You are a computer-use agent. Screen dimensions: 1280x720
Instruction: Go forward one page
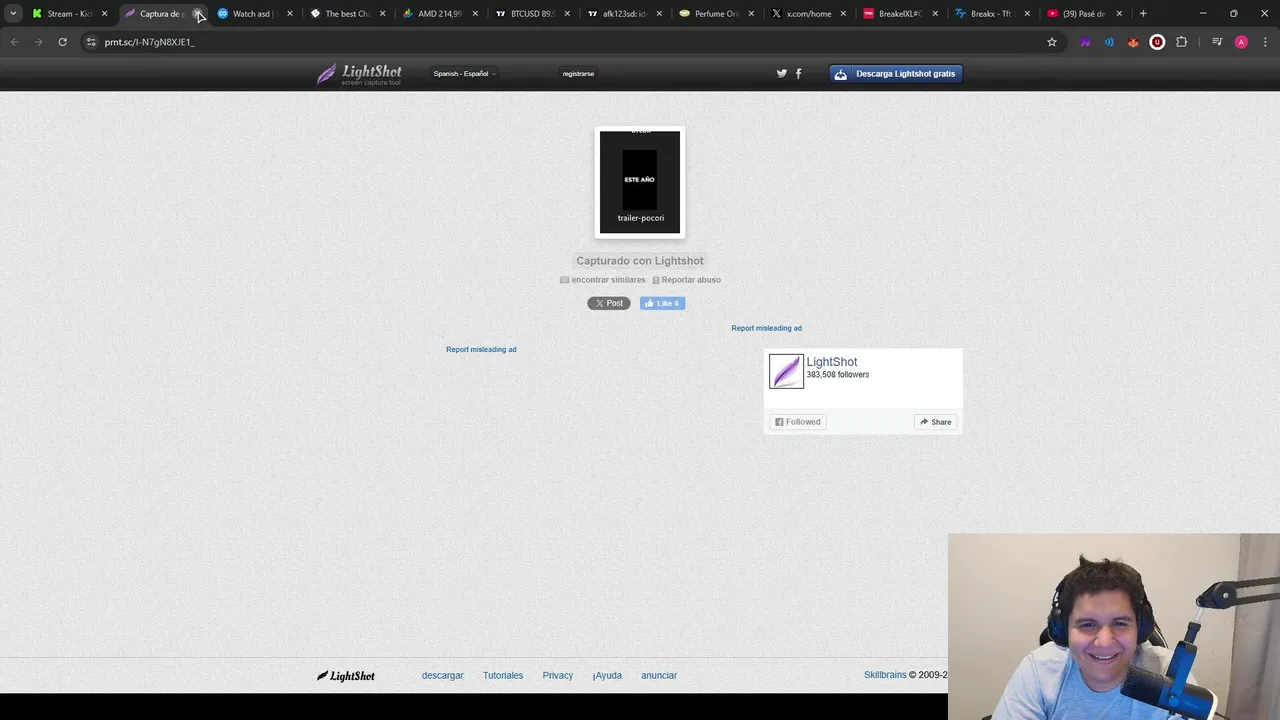(38, 42)
